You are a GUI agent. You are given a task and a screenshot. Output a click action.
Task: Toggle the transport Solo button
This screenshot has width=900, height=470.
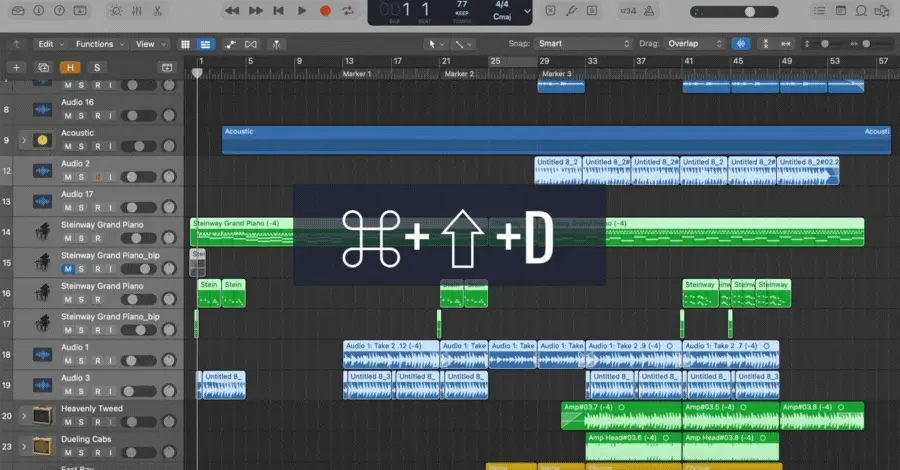click(592, 10)
